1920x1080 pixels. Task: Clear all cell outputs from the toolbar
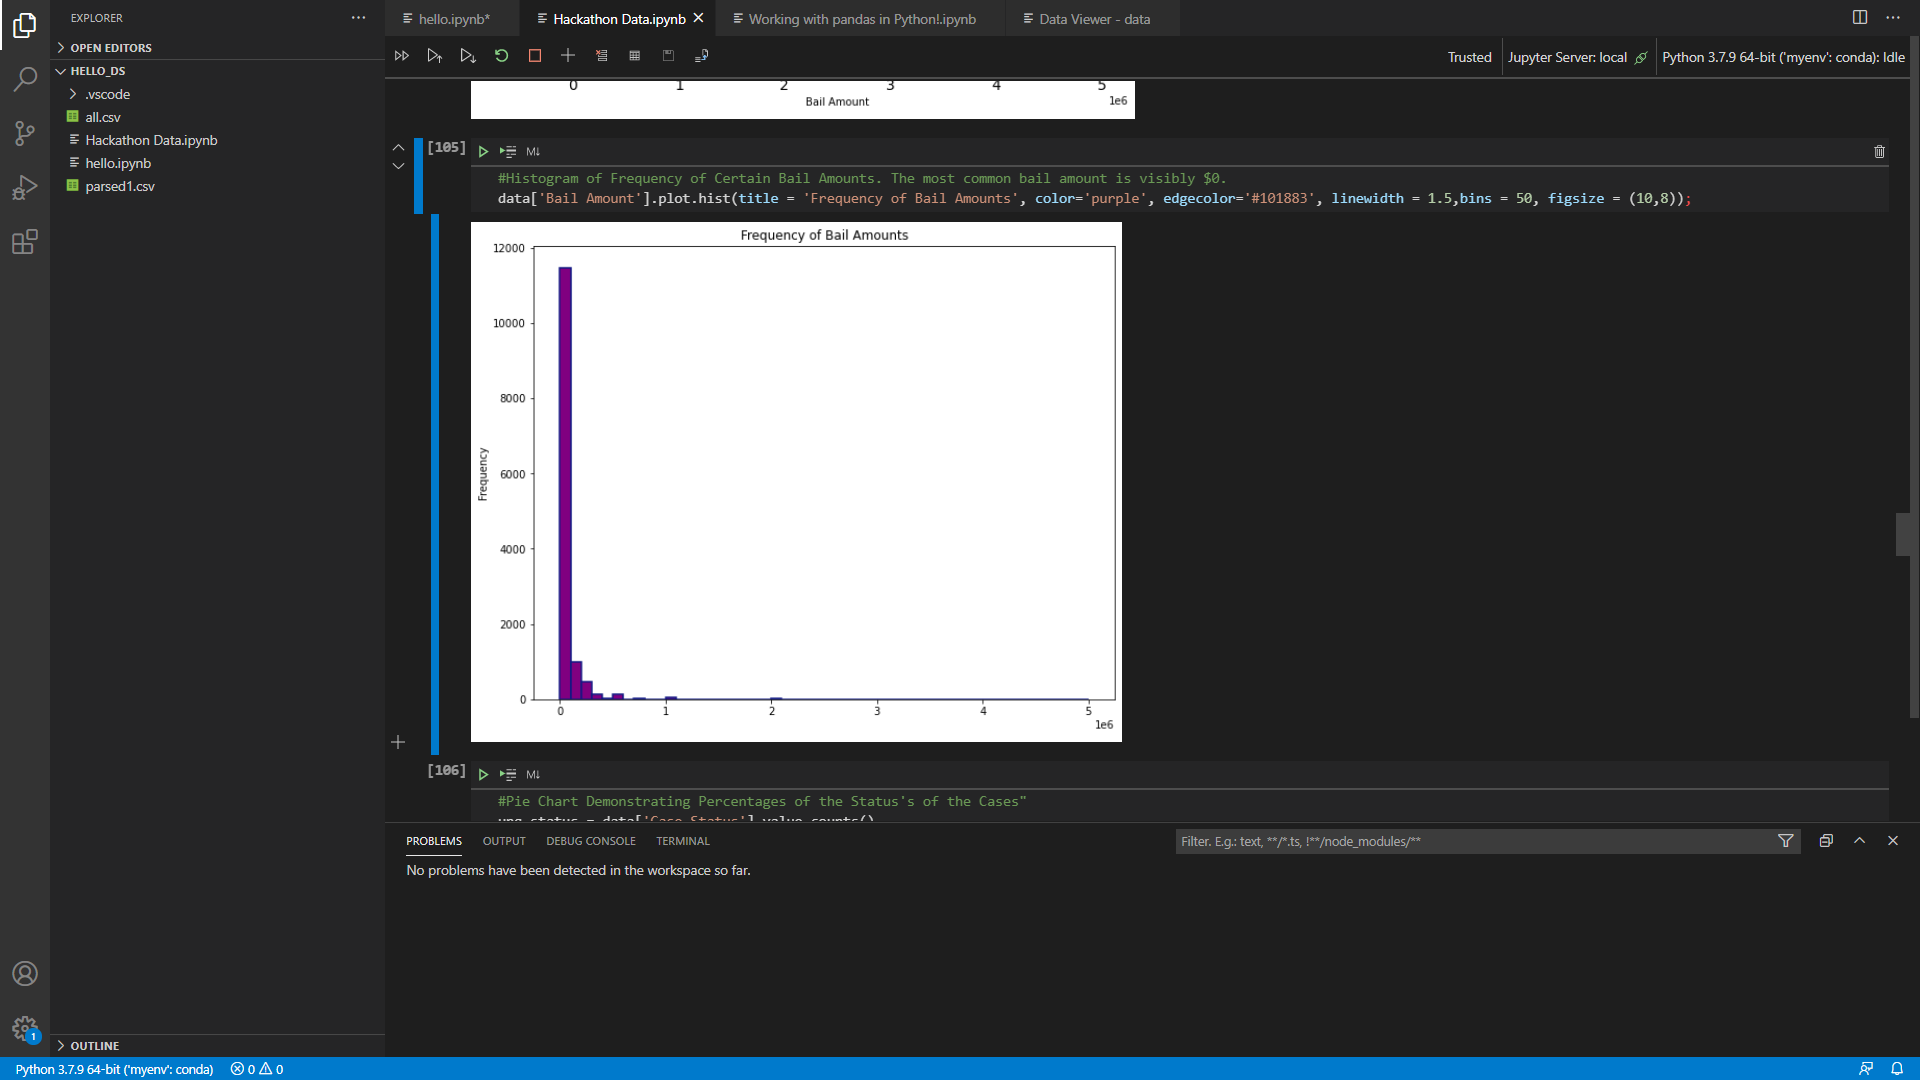(601, 56)
